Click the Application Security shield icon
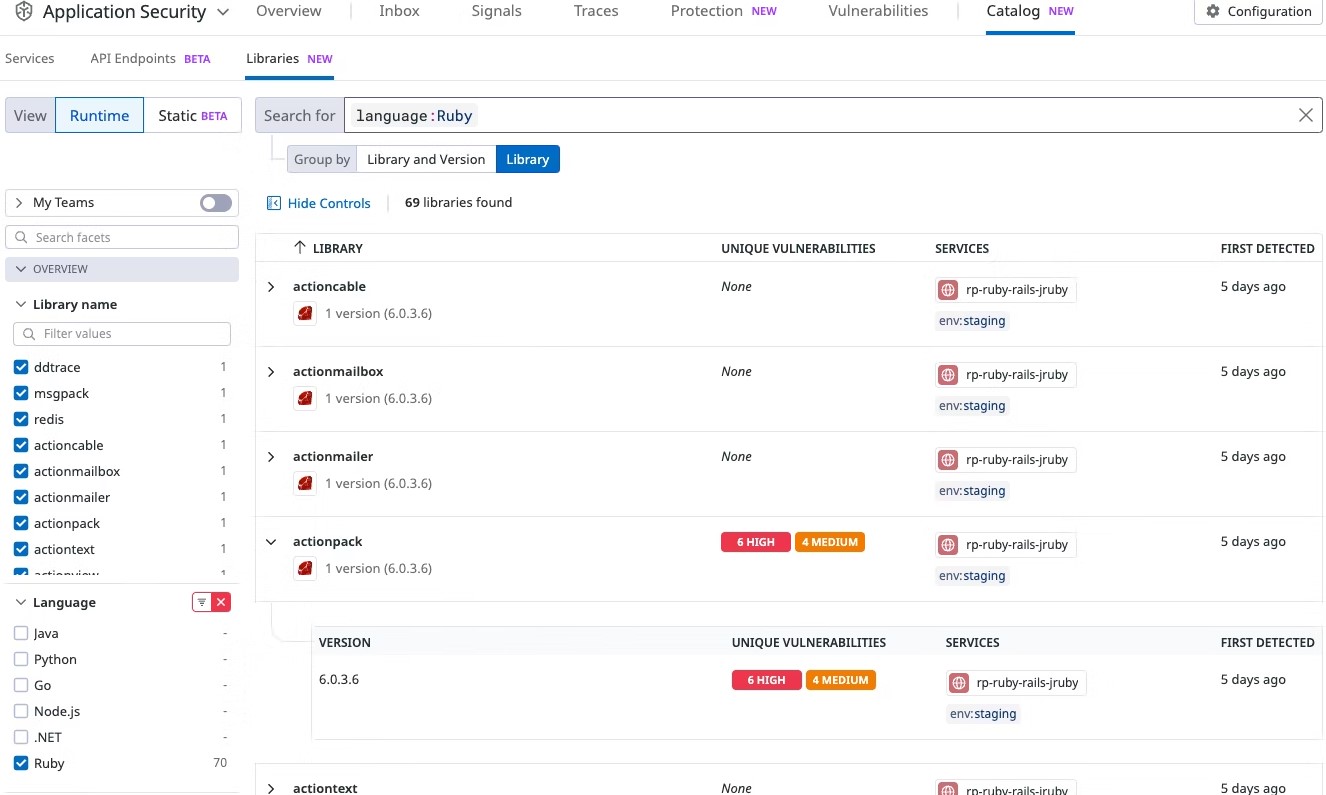 24,12
